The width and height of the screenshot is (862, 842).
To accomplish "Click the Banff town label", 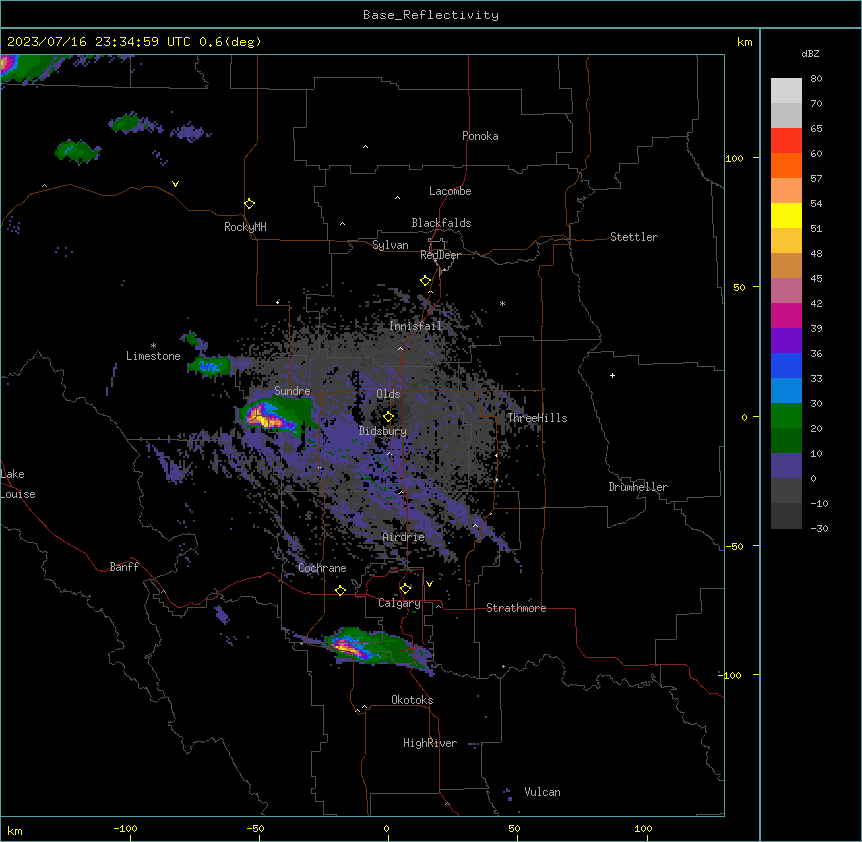I will coord(124,567).
